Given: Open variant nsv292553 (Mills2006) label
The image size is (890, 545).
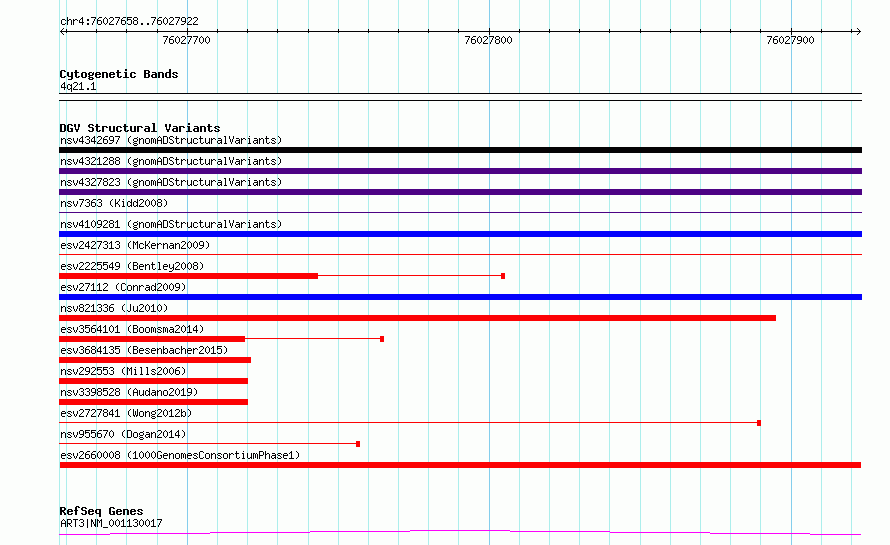Looking at the screenshot, I should [x=123, y=371].
